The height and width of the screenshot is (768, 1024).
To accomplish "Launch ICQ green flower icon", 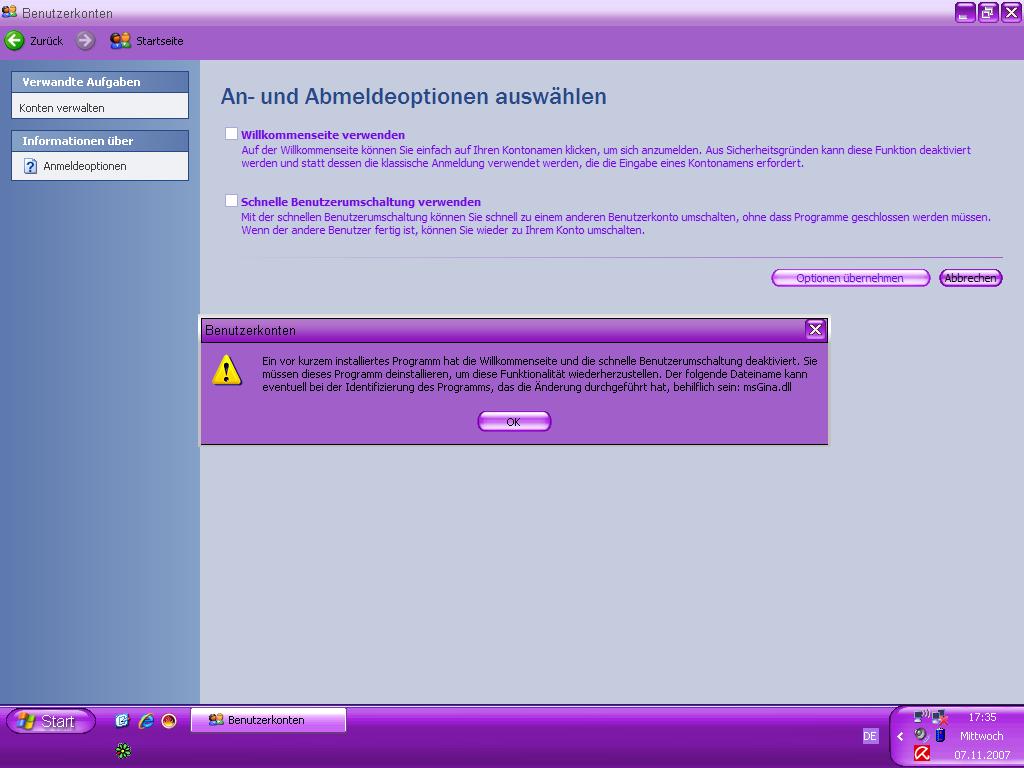I will (x=123, y=750).
